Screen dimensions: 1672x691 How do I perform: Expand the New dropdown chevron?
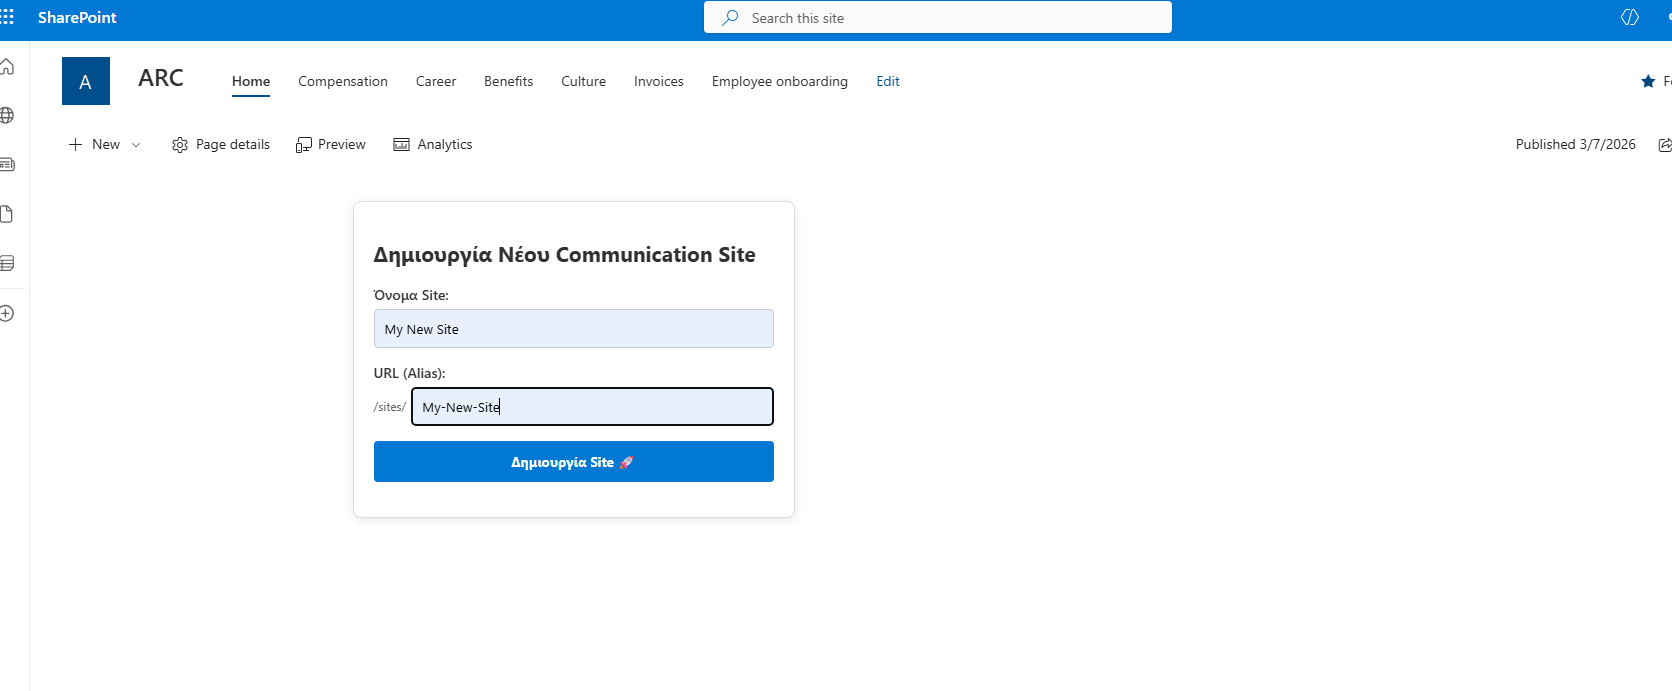coord(136,145)
